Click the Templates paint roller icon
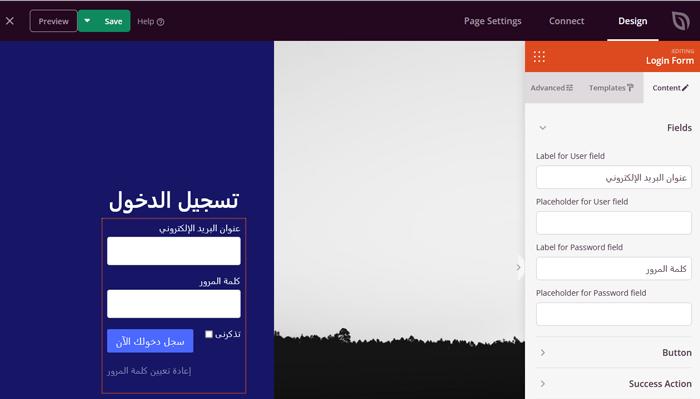Screen dimensions: 700x399 coord(630,88)
